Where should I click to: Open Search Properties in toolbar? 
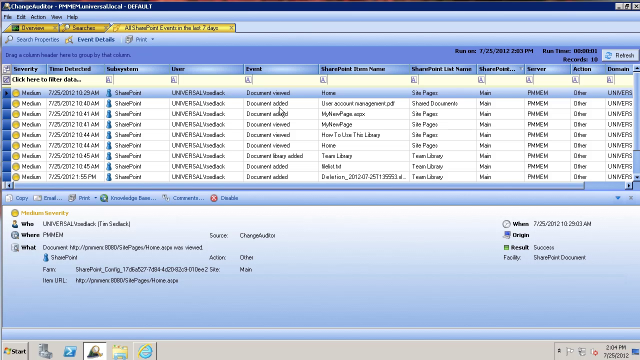pyautogui.click(x=32, y=40)
